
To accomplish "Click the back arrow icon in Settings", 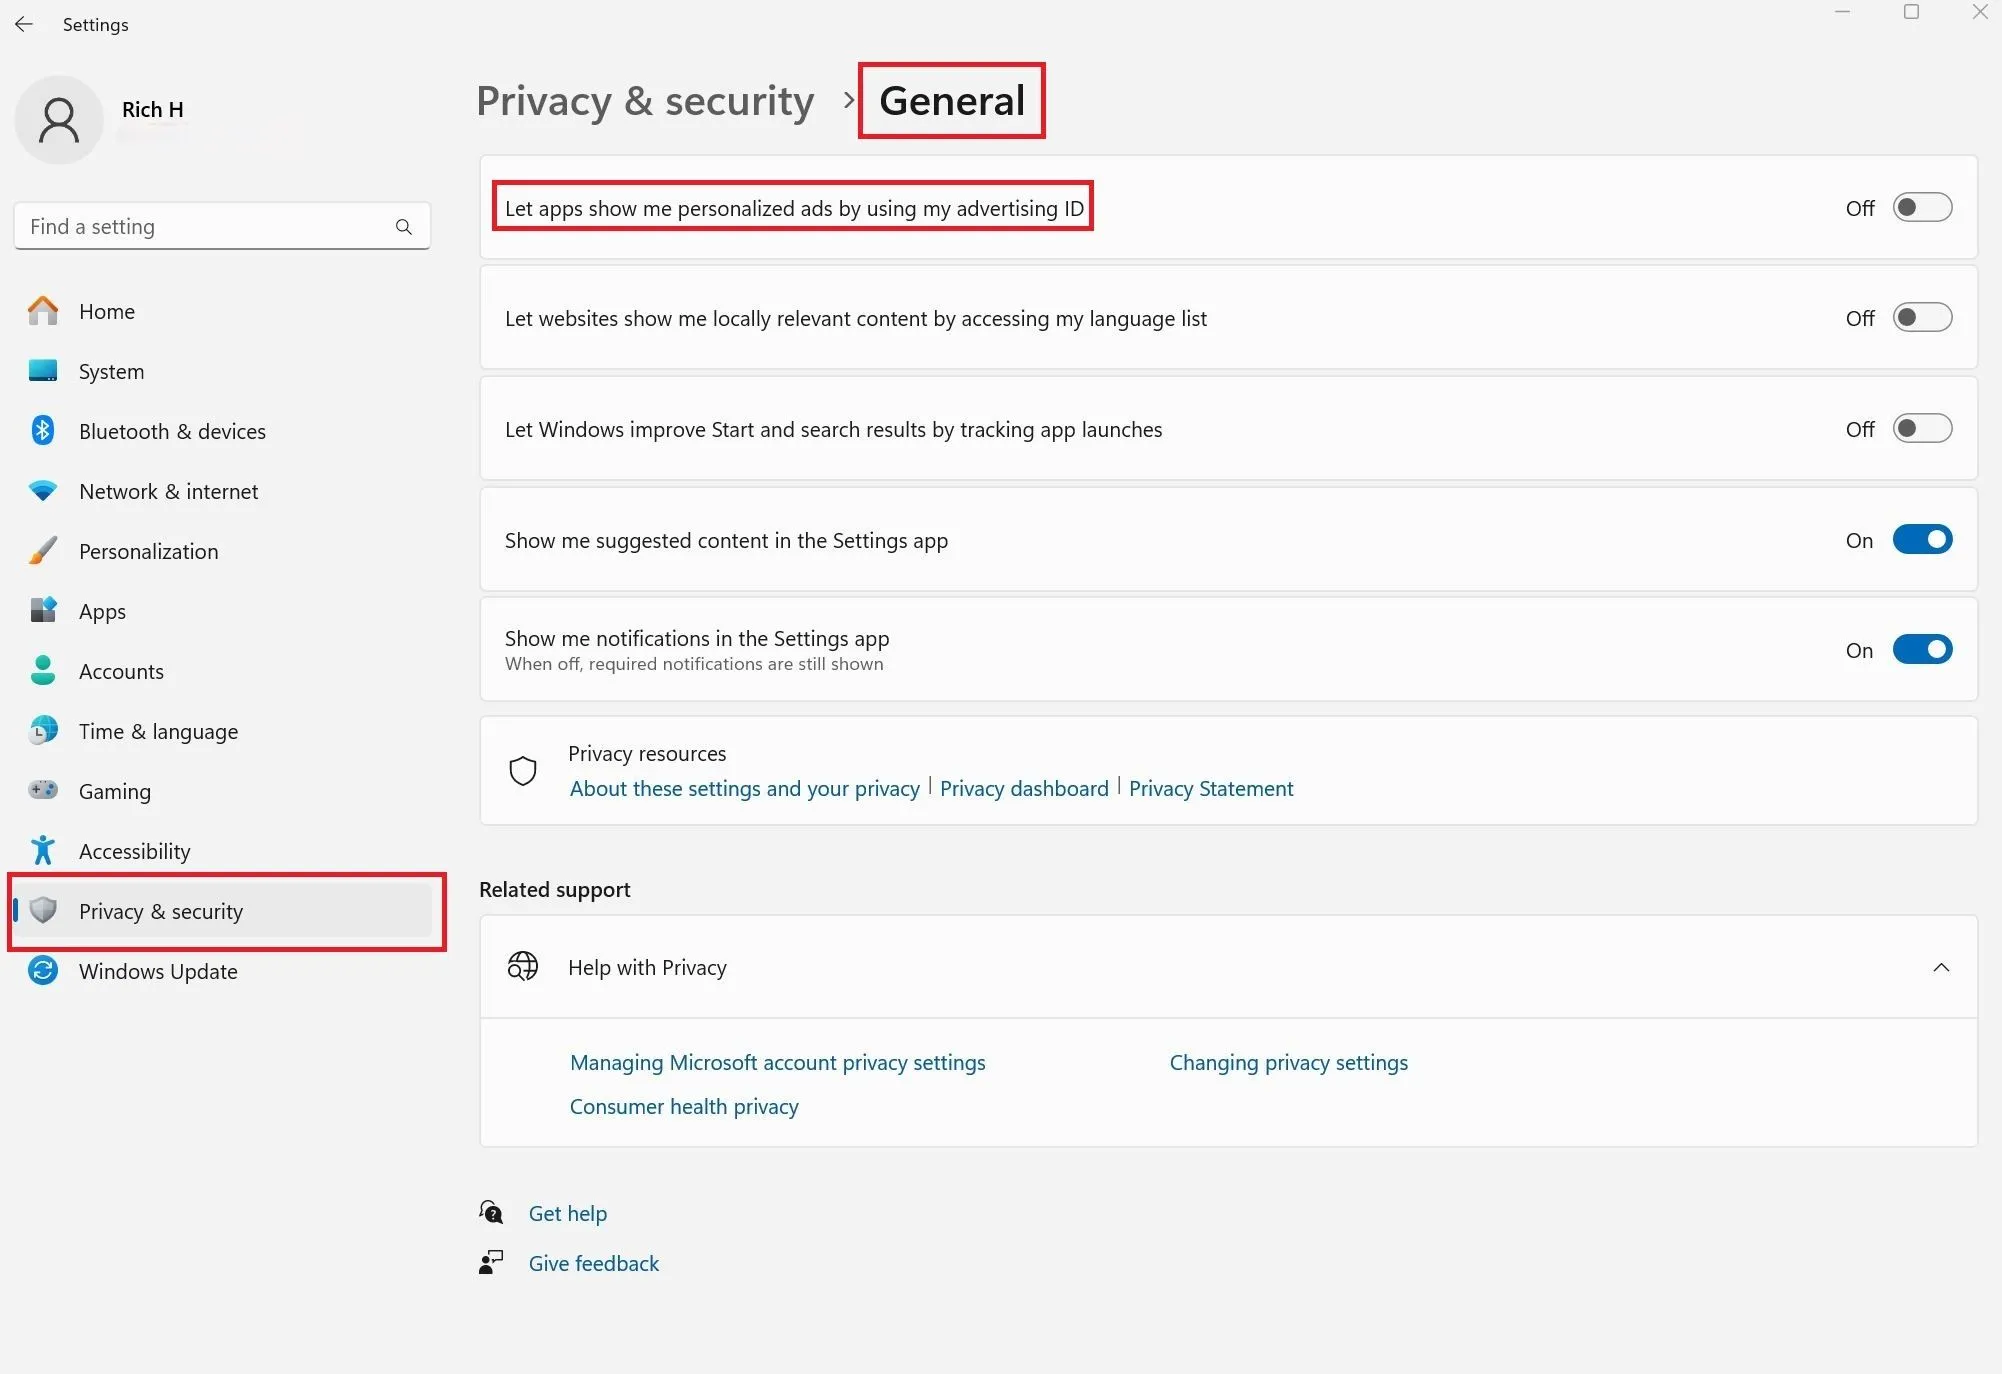I will point(24,25).
